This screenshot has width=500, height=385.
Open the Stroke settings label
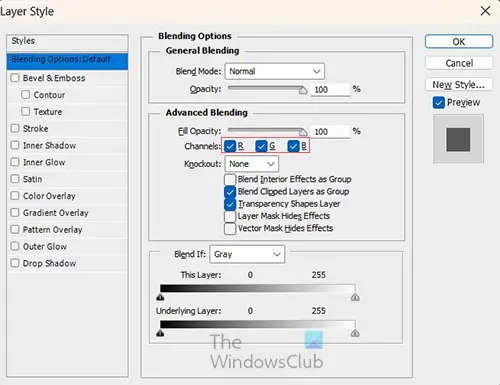click(35, 128)
